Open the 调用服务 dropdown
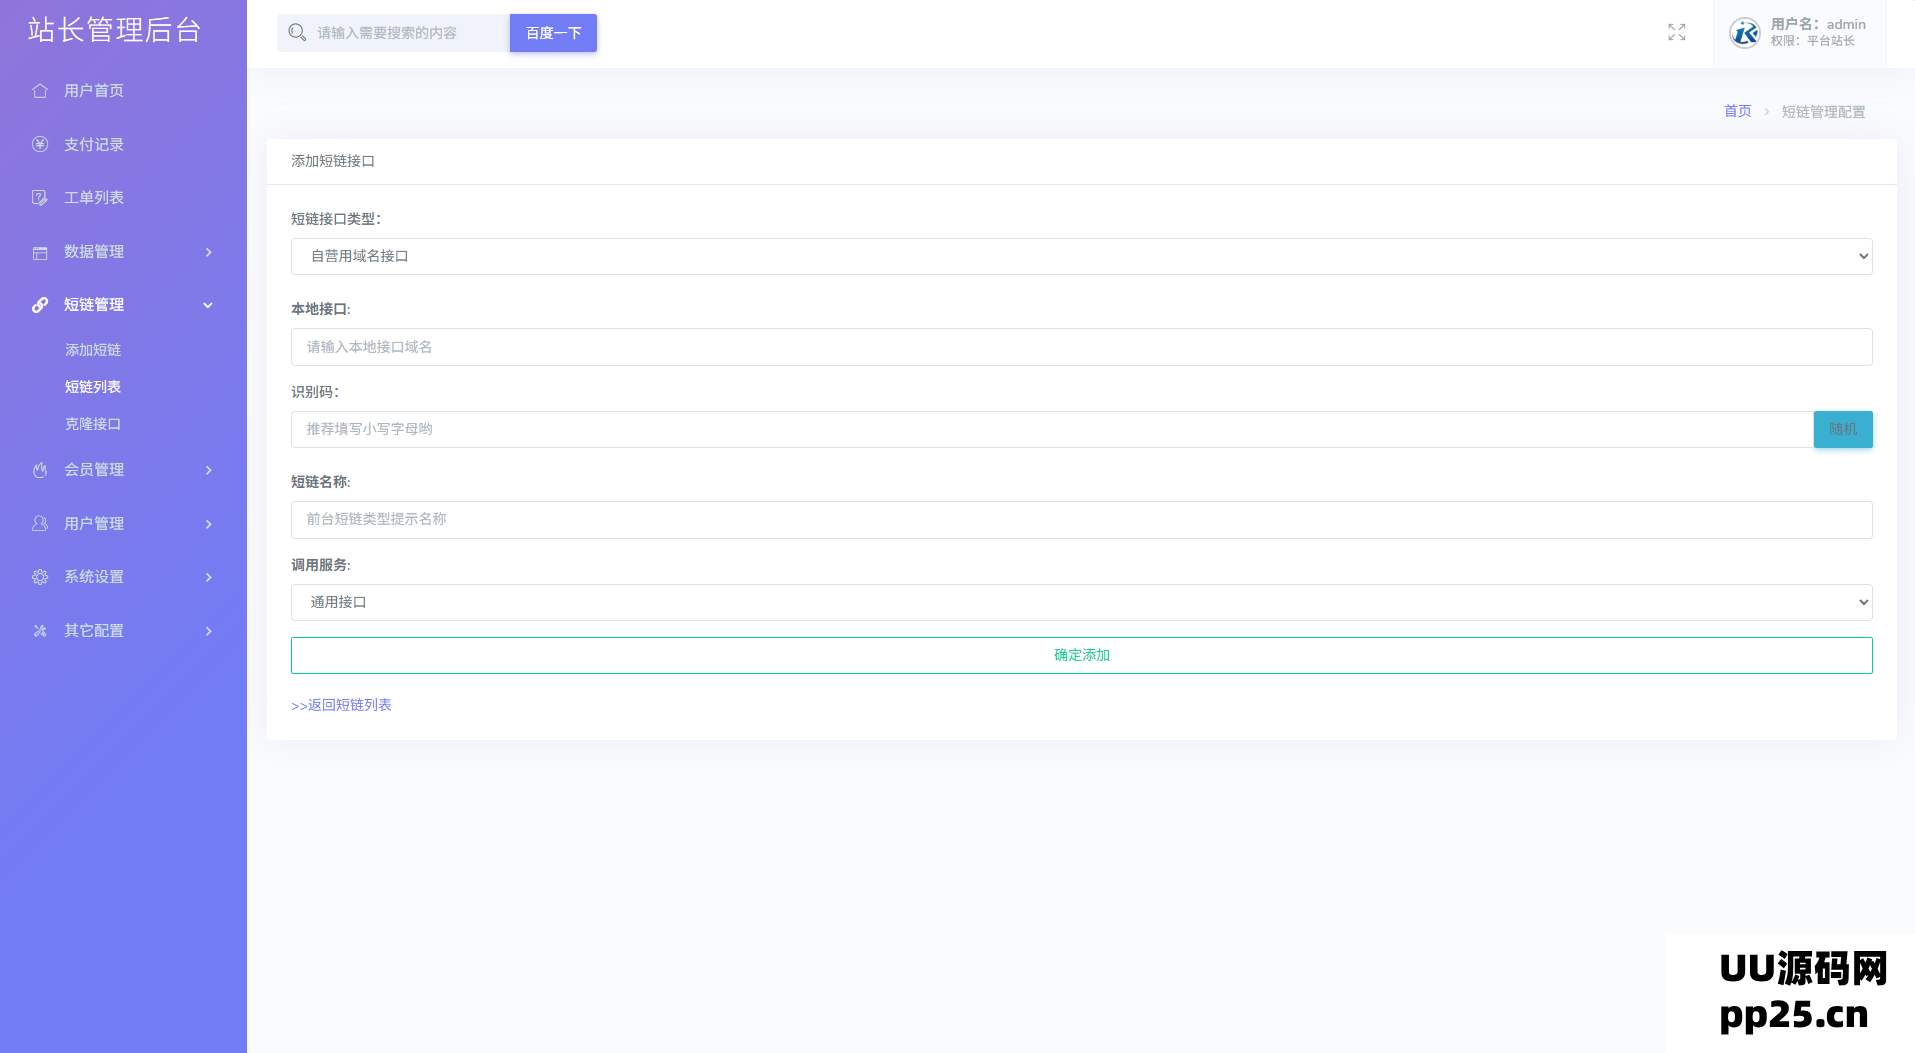Viewport: 1915px width, 1053px height. point(1081,602)
